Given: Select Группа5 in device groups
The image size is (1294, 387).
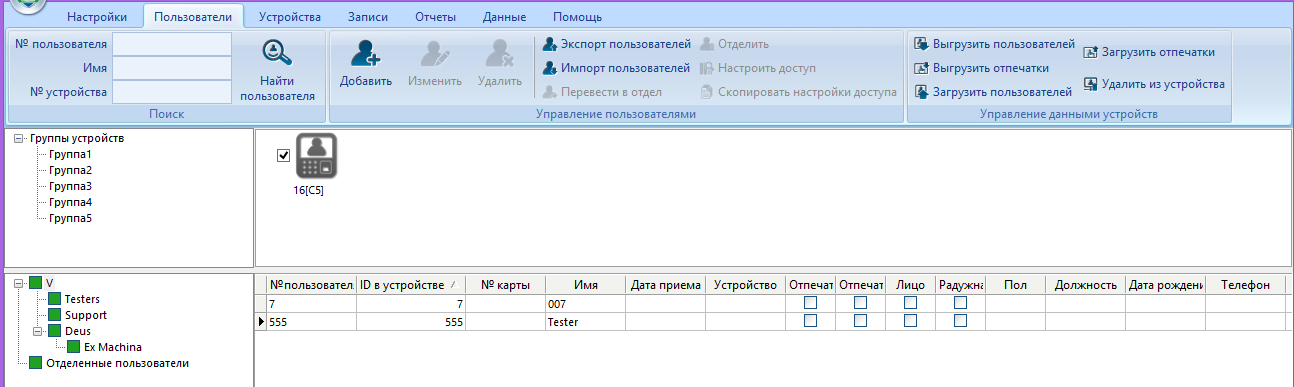Looking at the screenshot, I should [x=70, y=218].
